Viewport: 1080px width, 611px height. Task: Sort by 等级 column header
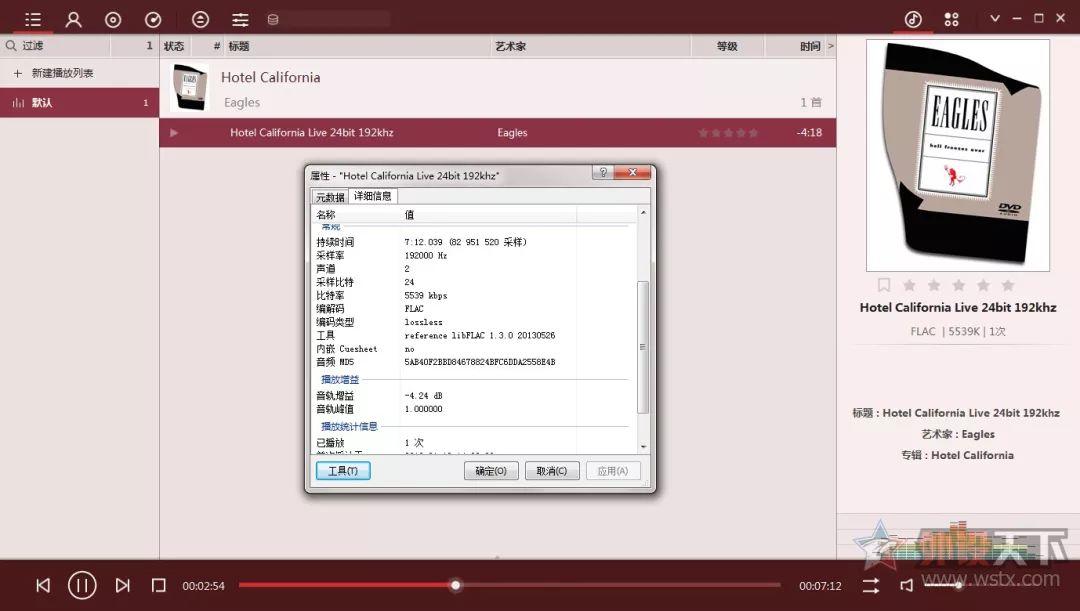(x=727, y=46)
